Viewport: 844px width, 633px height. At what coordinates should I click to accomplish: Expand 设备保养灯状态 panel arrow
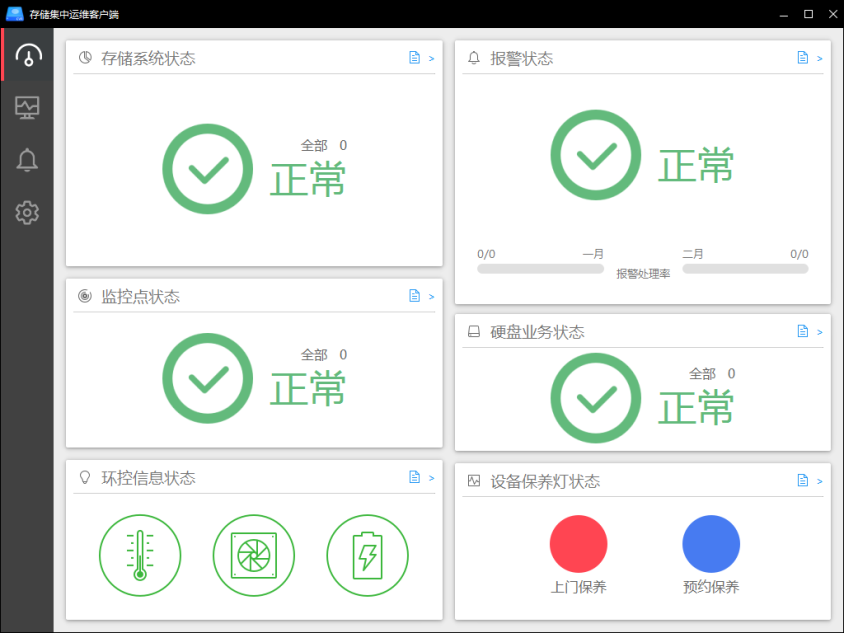[x=819, y=481]
